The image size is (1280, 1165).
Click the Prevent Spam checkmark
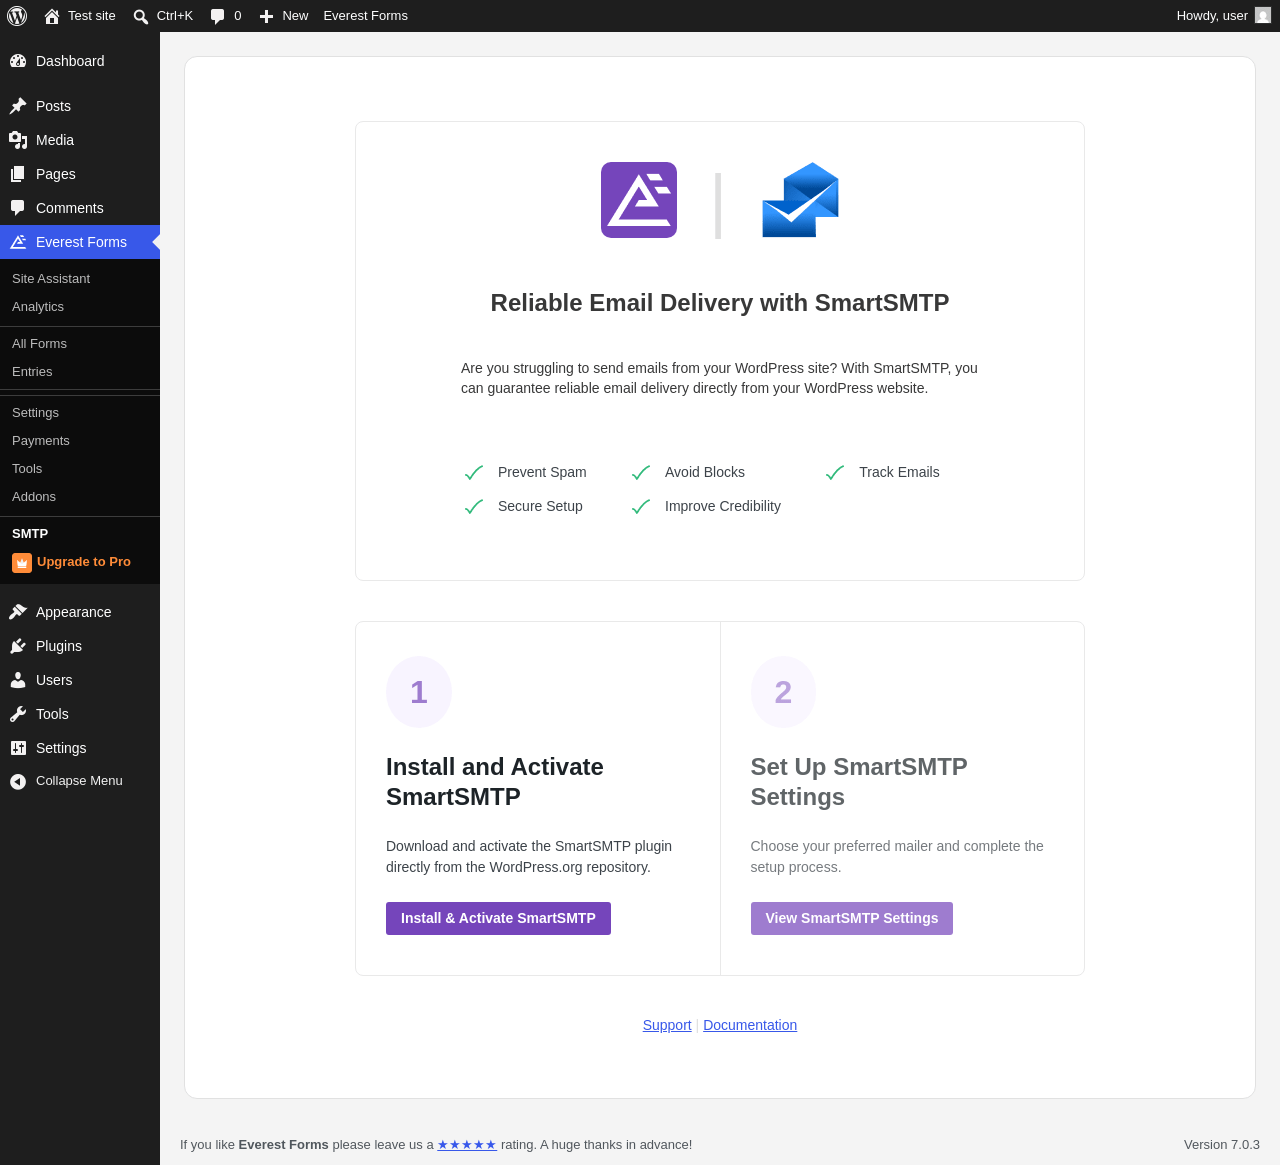(x=474, y=473)
